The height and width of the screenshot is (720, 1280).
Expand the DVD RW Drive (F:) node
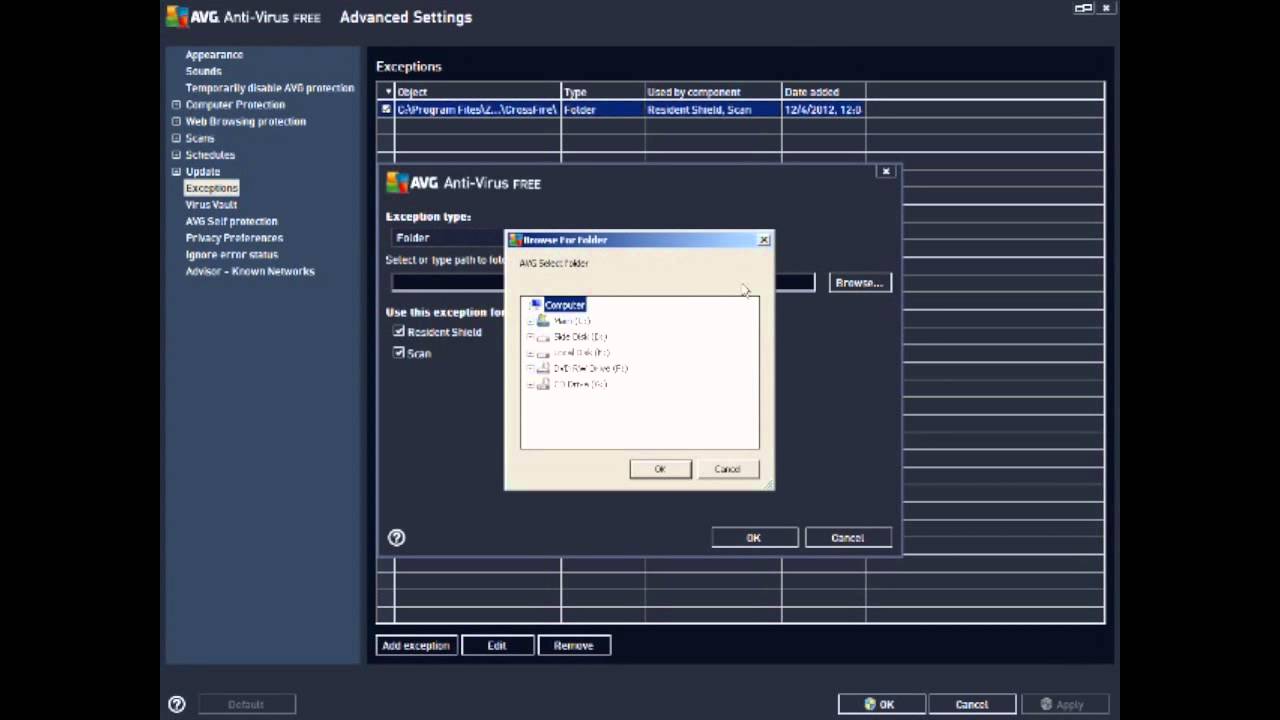point(530,369)
